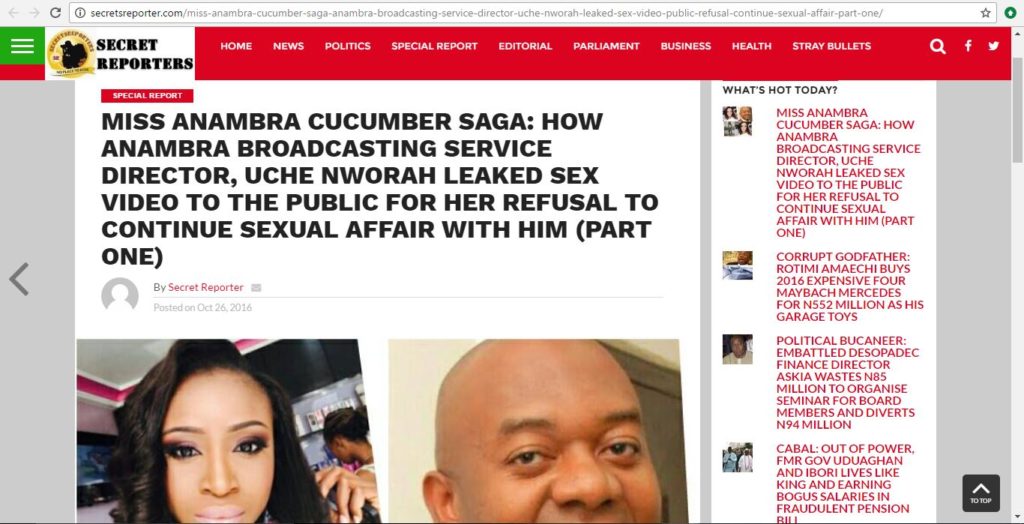Open the Facebook page icon
This screenshot has height=524, width=1024.
(968, 46)
